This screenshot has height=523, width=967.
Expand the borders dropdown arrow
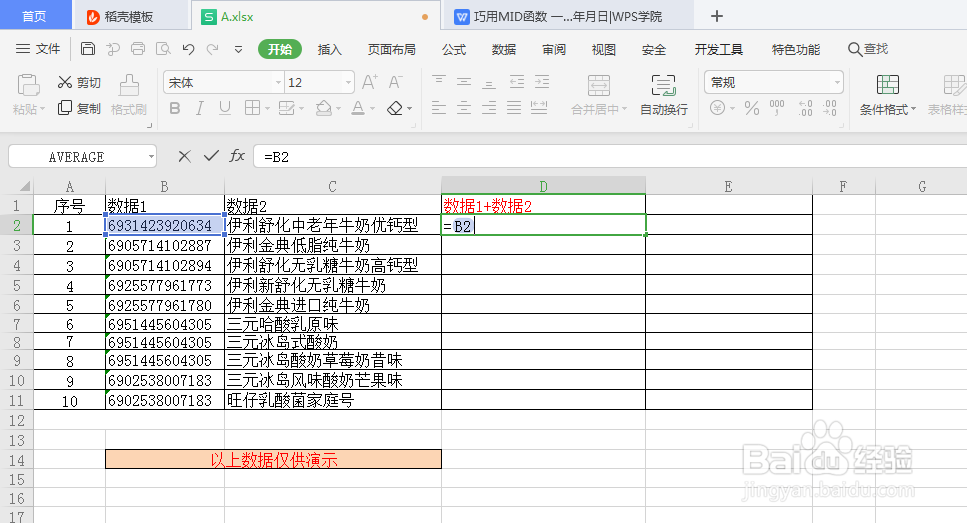267,109
